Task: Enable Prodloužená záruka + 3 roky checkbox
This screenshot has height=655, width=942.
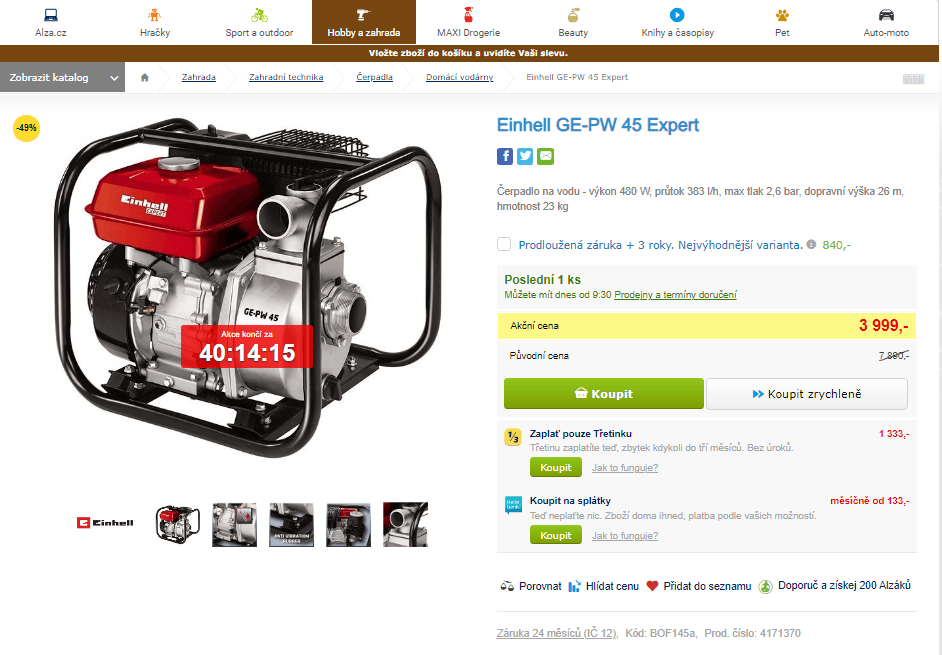Action: point(504,244)
